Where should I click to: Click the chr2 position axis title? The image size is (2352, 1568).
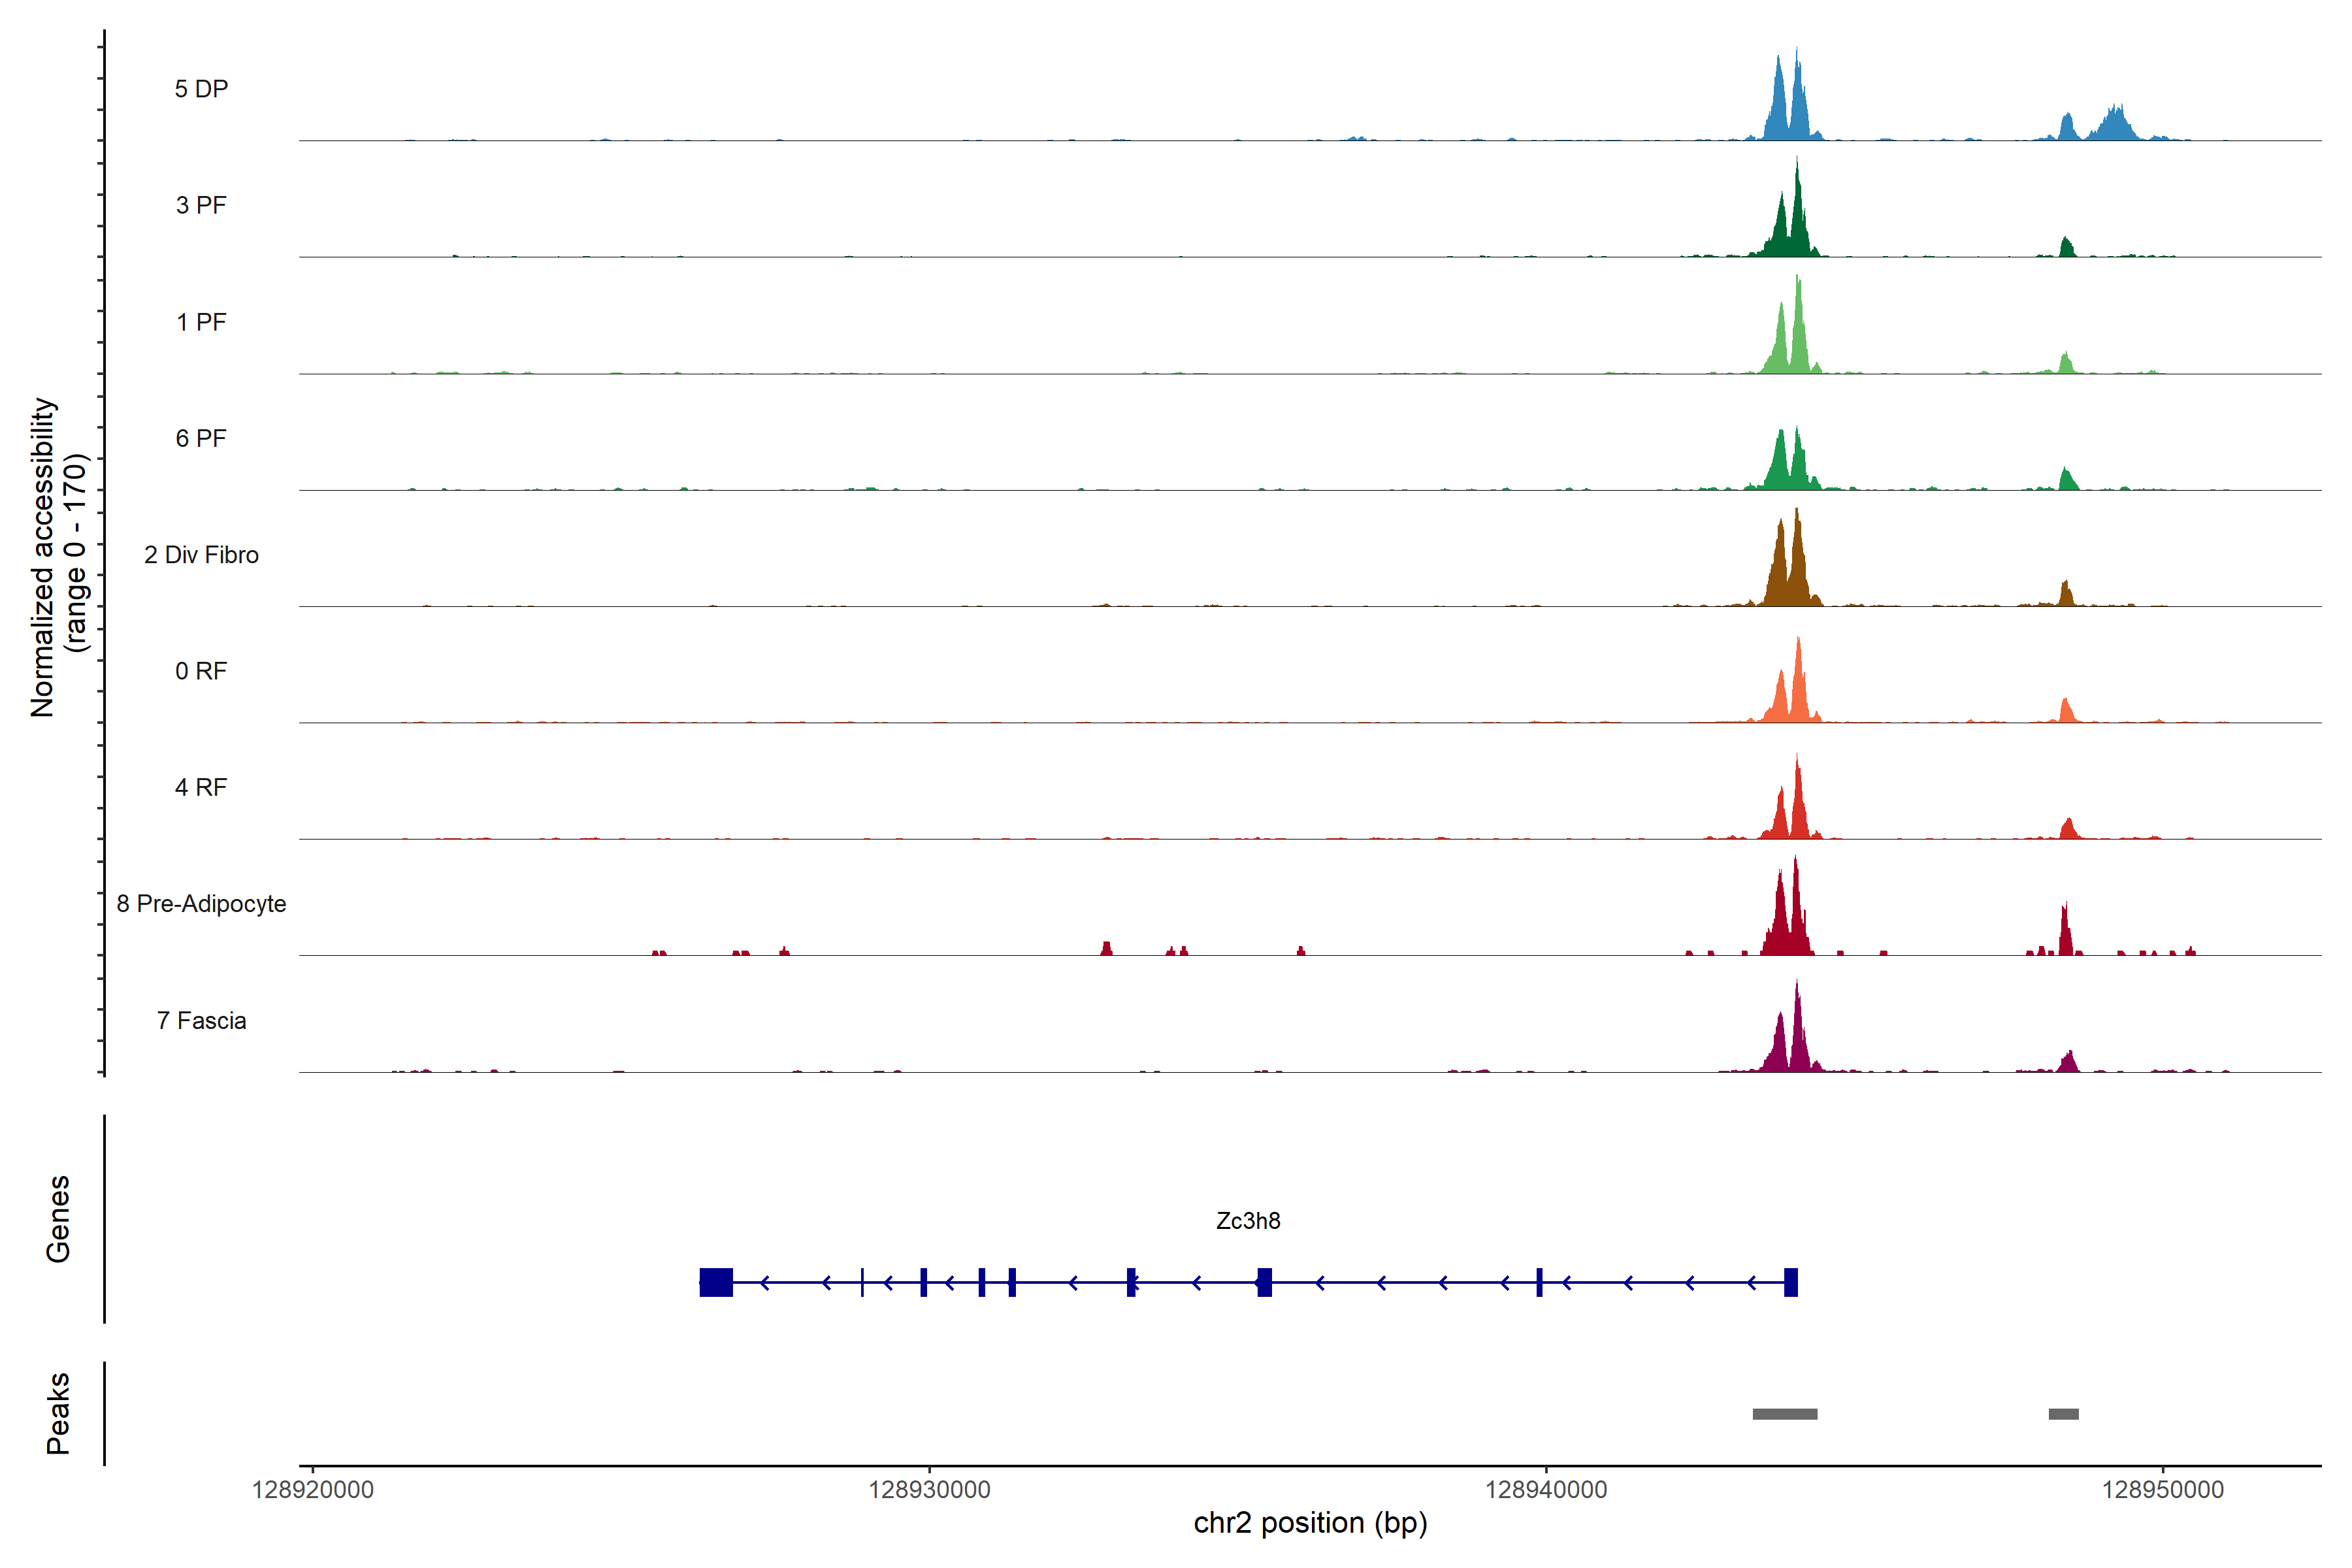(x=1310, y=1523)
